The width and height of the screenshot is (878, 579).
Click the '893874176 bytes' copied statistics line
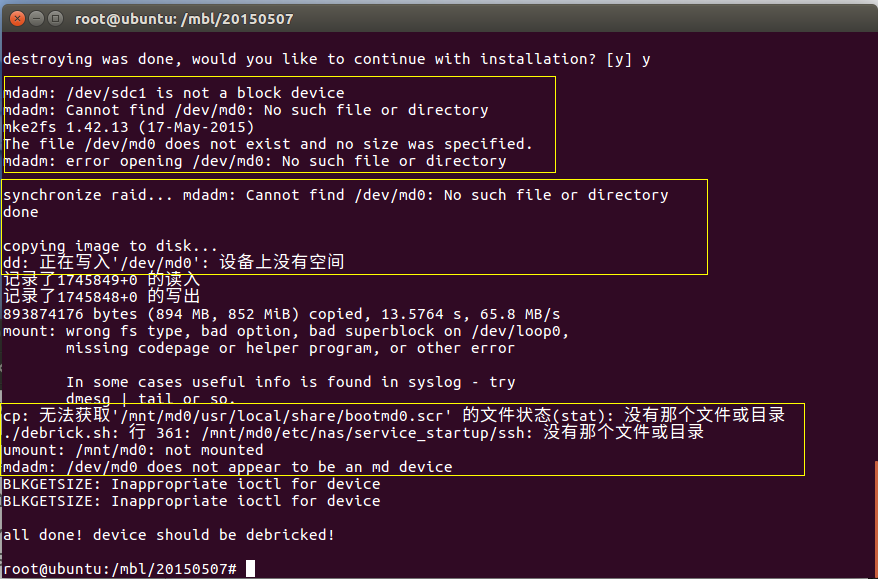click(x=281, y=314)
